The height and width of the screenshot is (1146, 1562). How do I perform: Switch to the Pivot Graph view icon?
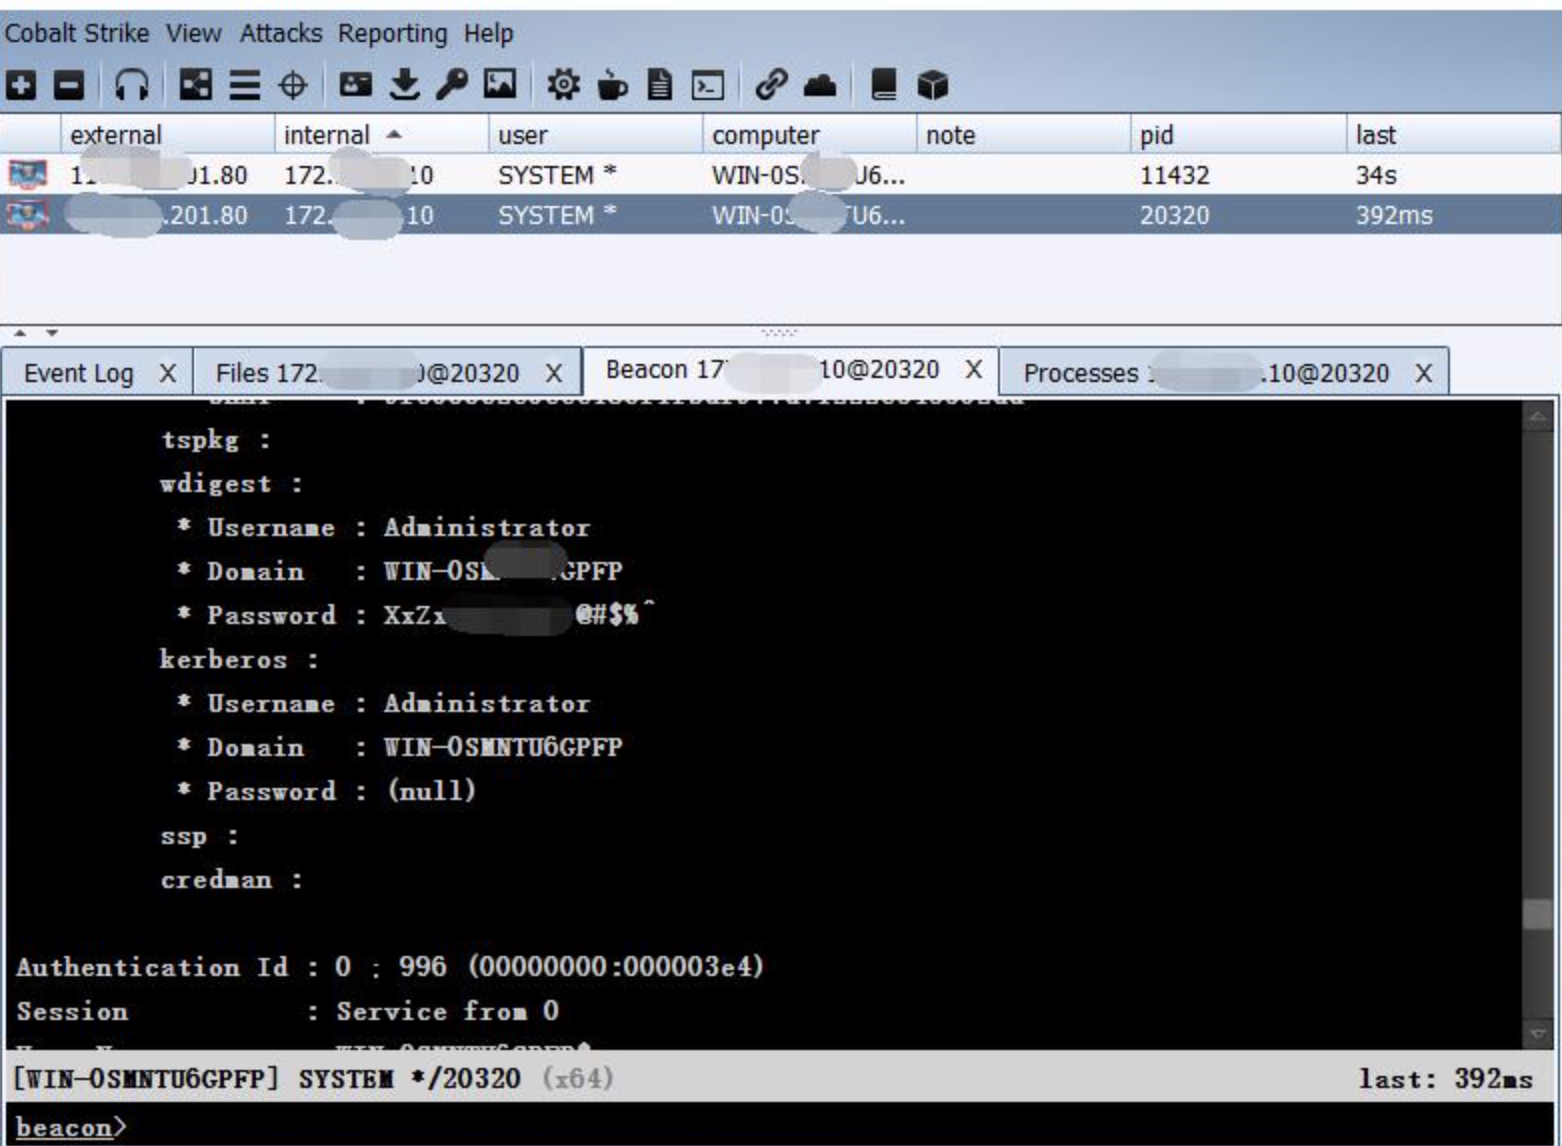tap(195, 85)
